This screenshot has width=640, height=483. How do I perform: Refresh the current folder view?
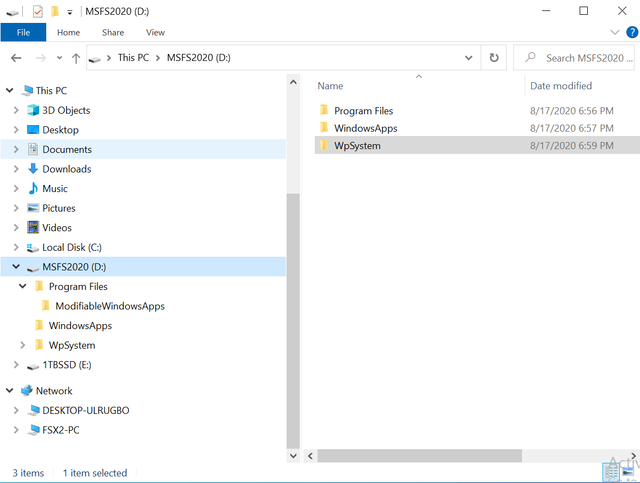tap(494, 58)
